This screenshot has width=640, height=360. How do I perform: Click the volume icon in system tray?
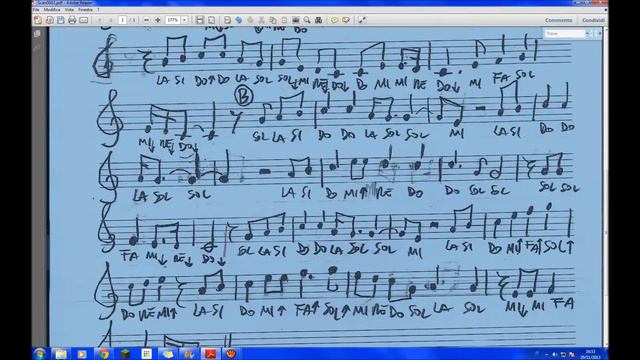click(x=554, y=354)
